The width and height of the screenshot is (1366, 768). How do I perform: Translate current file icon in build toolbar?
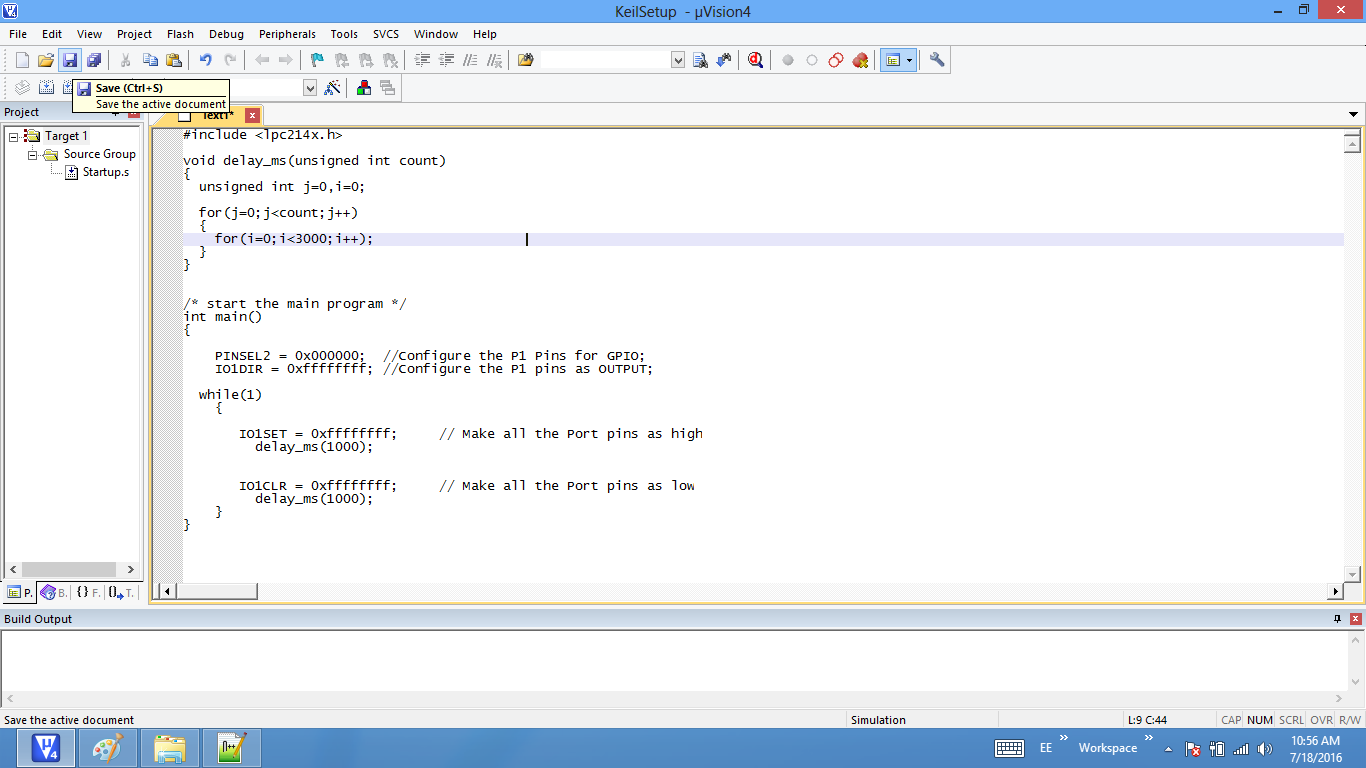pos(22,88)
